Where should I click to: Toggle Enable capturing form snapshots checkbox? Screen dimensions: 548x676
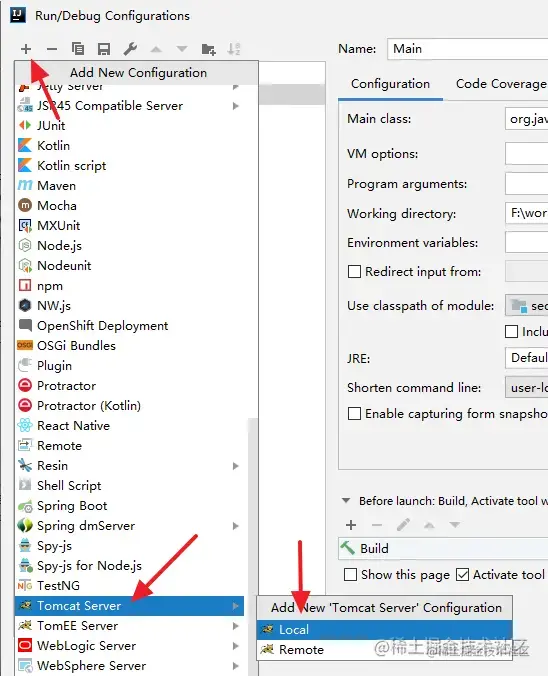click(354, 414)
